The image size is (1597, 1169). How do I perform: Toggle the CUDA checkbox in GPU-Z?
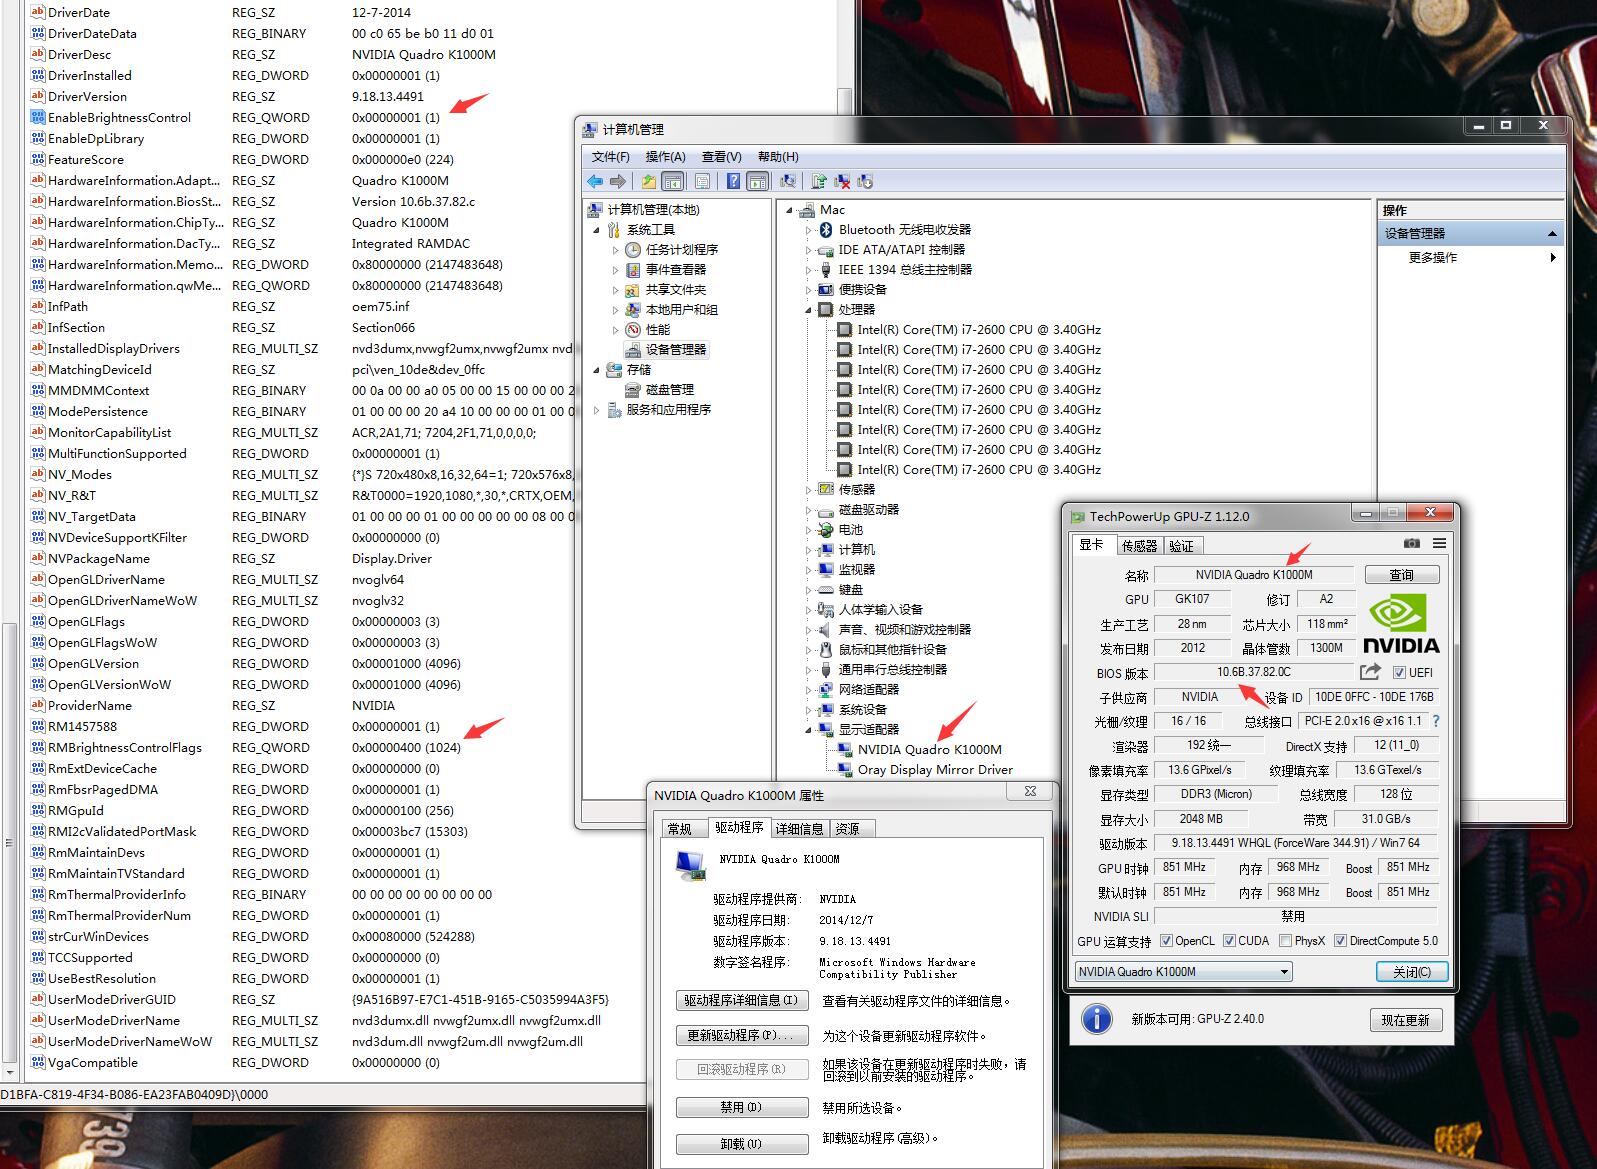point(1229,941)
